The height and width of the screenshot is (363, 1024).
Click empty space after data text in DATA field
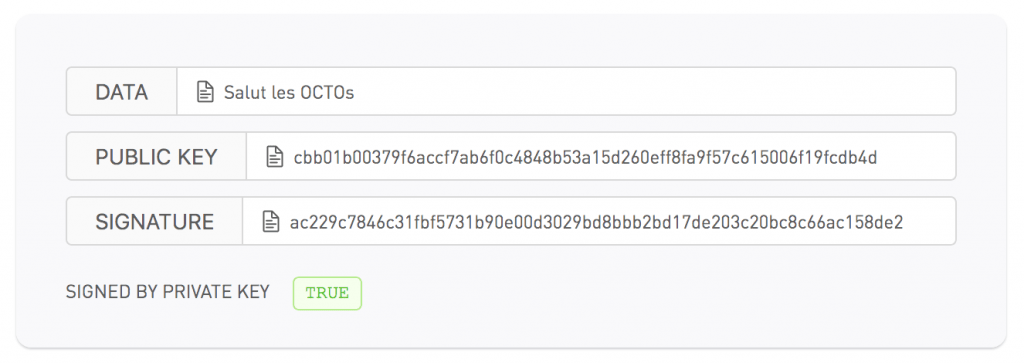tap(653, 92)
